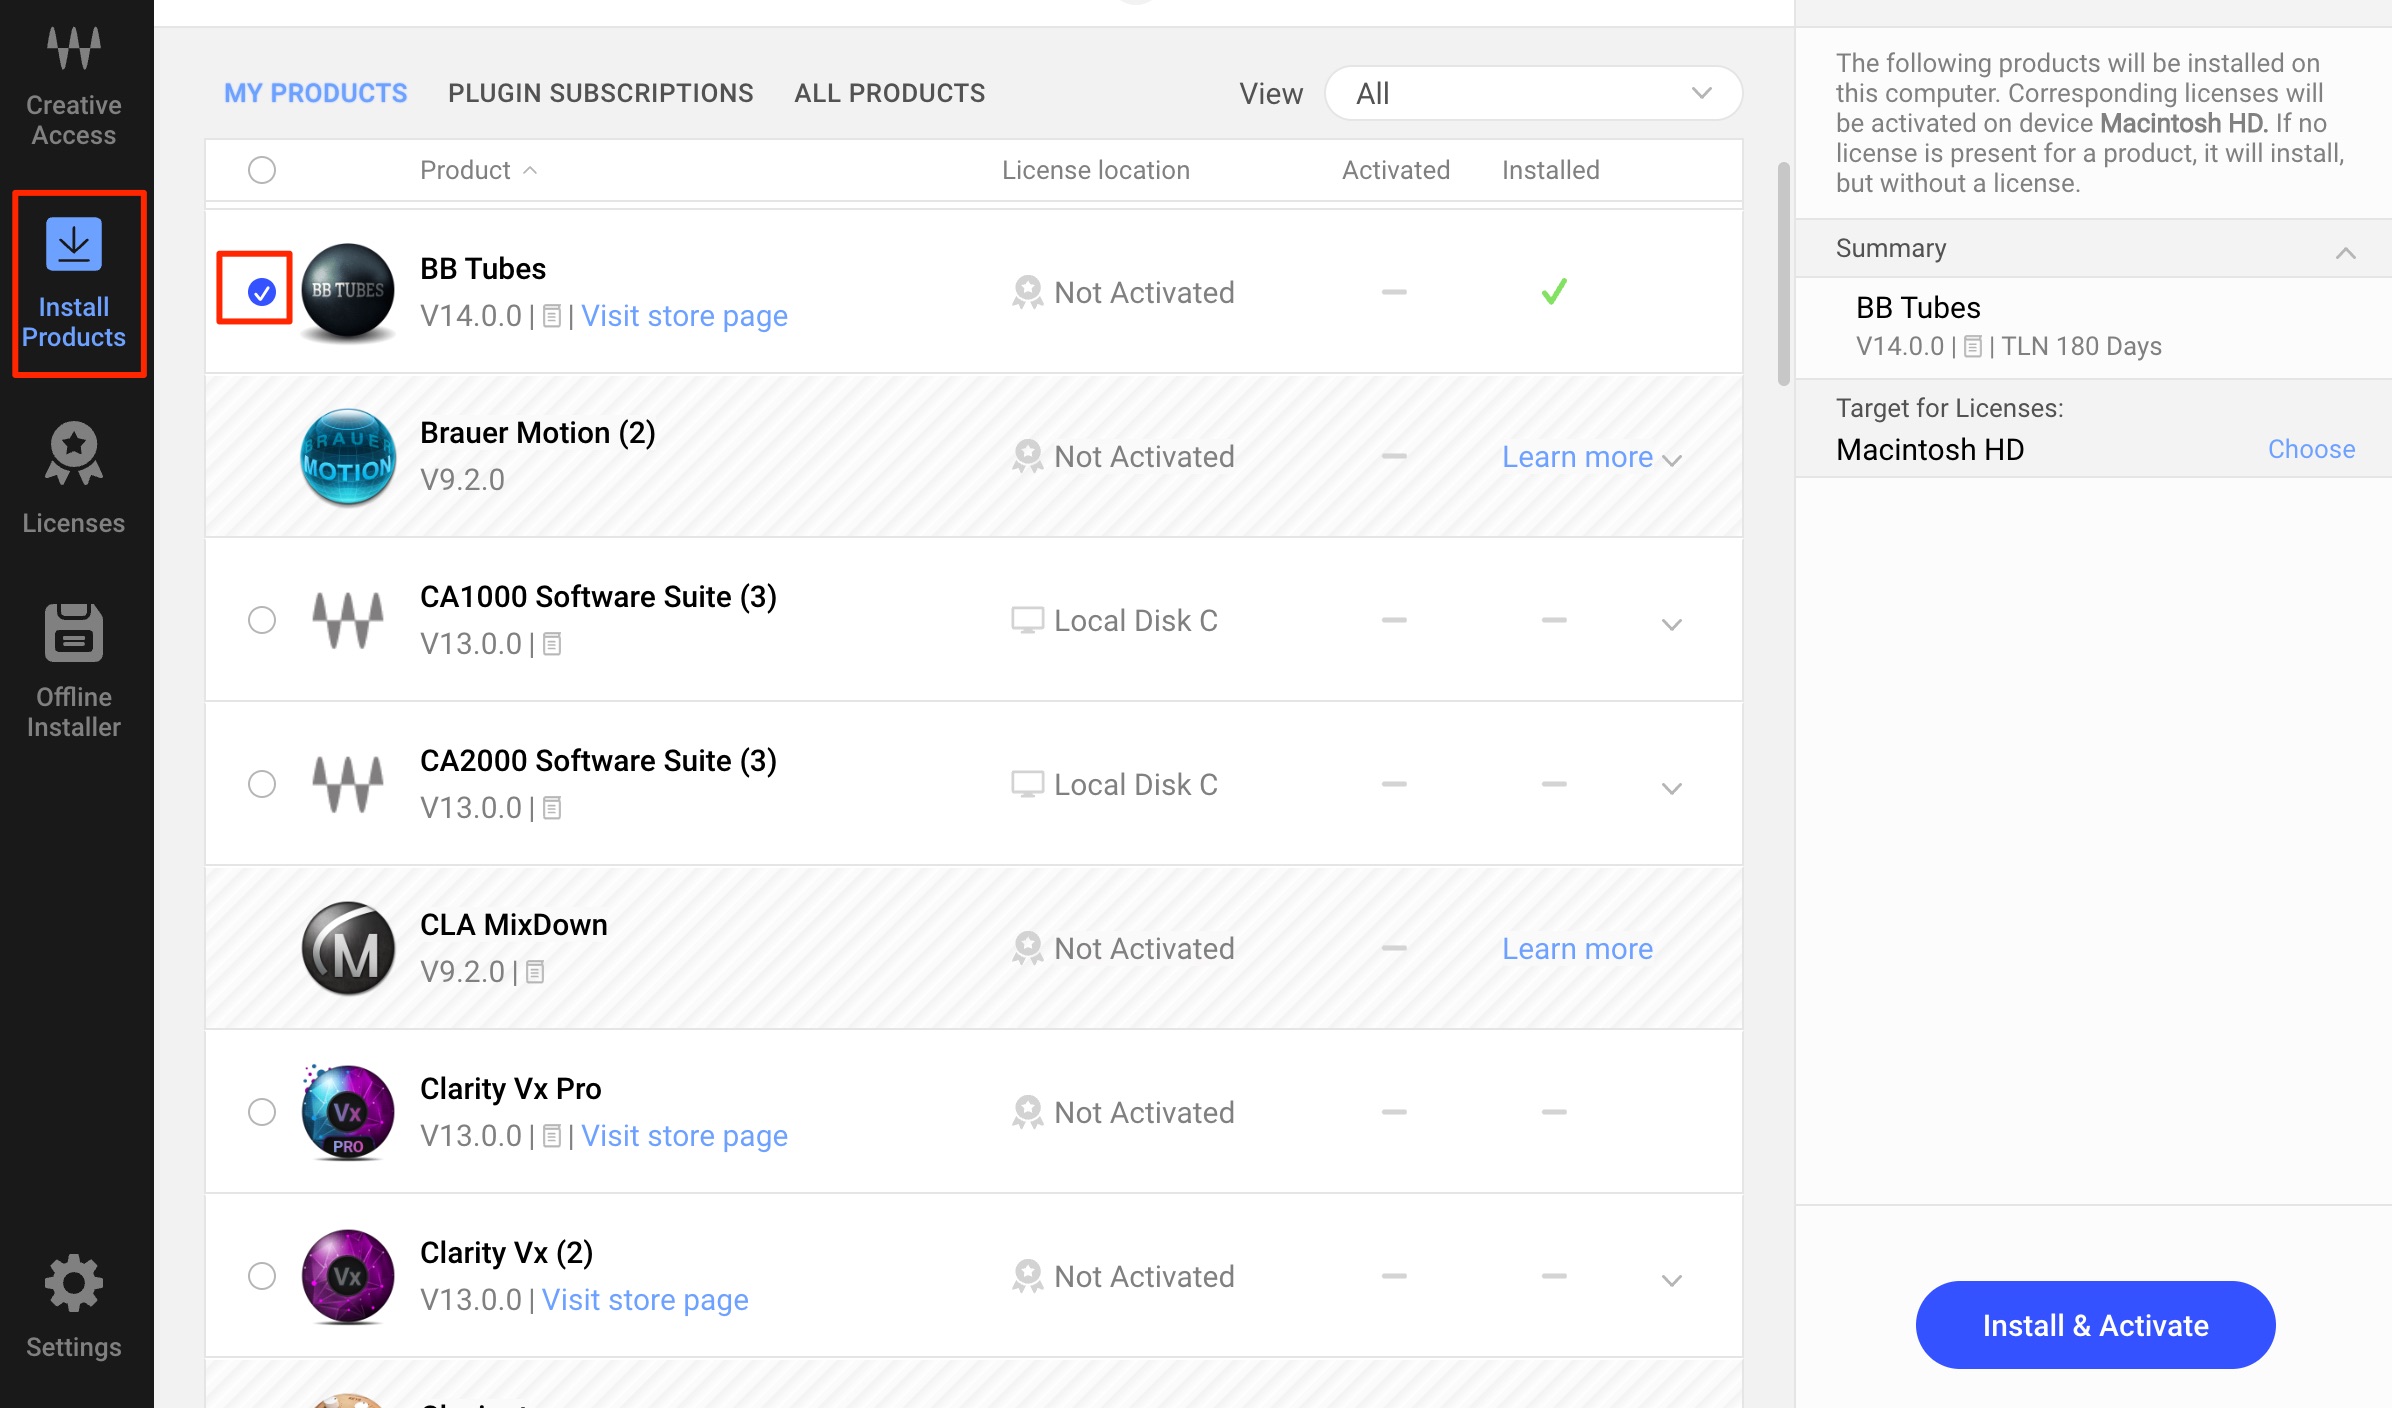Click the computer icon beside CA1000 Local Disk C
The image size is (2392, 1408).
(1027, 620)
